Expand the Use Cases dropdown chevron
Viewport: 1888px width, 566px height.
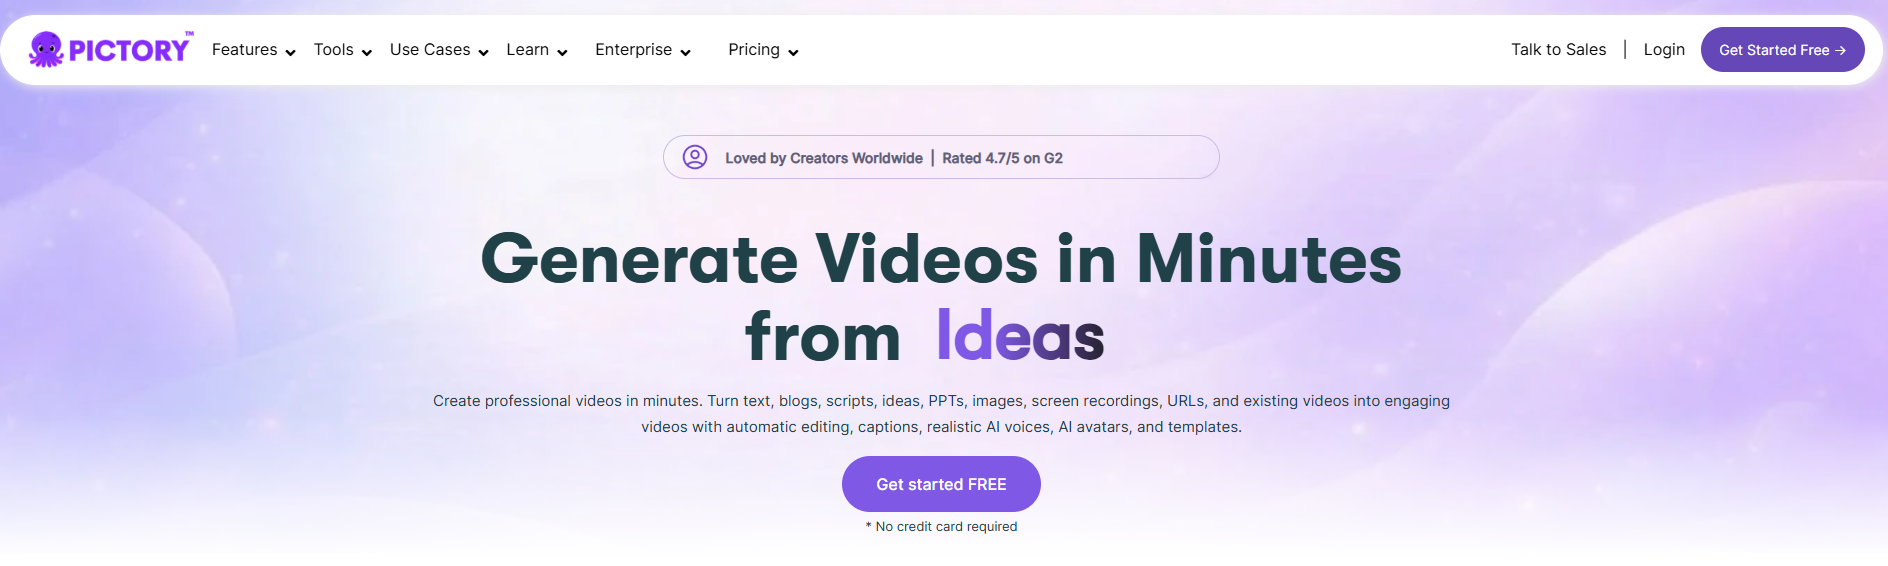pos(483,53)
